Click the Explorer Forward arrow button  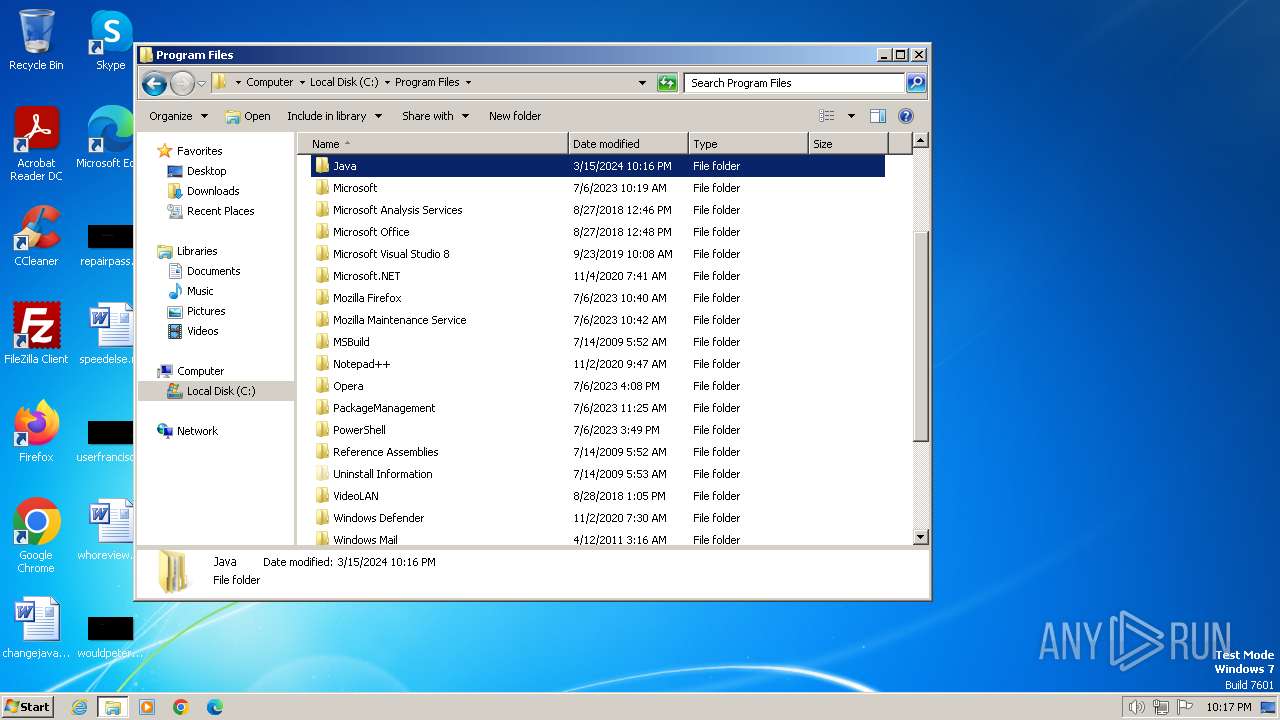pos(182,83)
